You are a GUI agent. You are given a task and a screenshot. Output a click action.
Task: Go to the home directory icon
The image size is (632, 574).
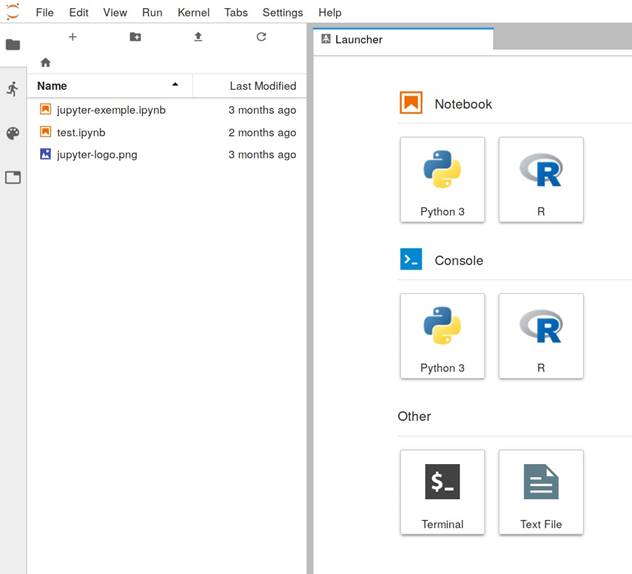tap(45, 62)
